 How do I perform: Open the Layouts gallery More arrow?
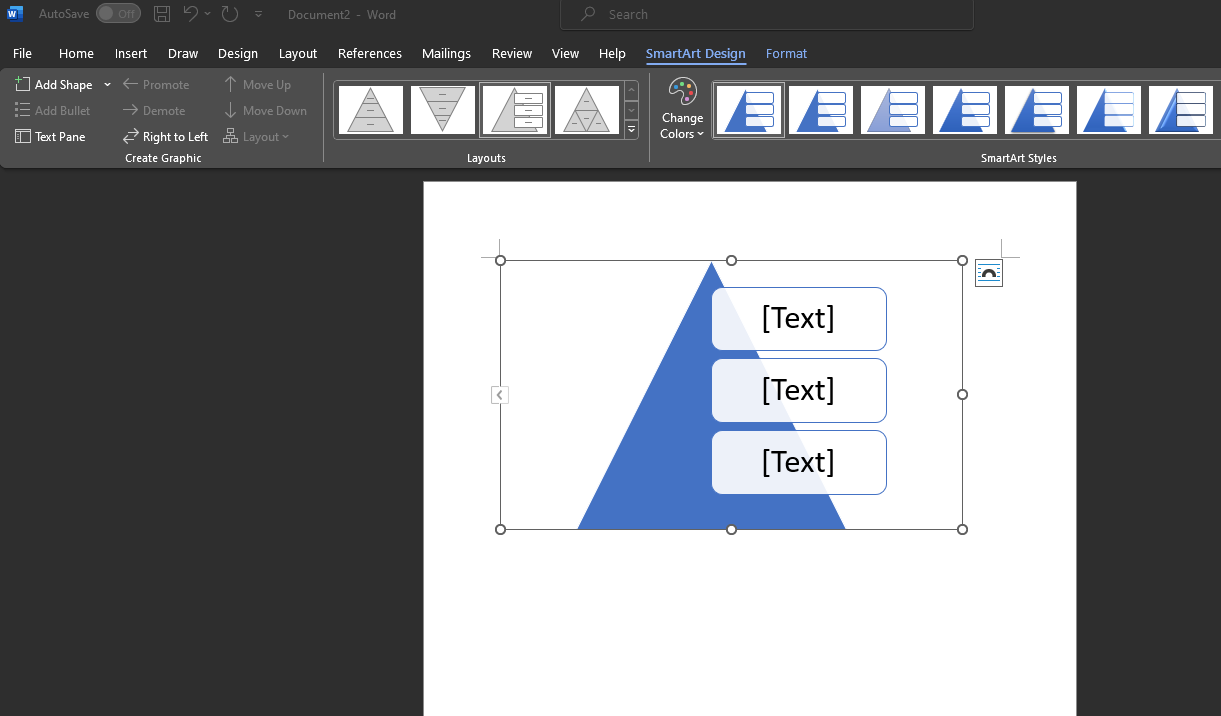pos(631,129)
